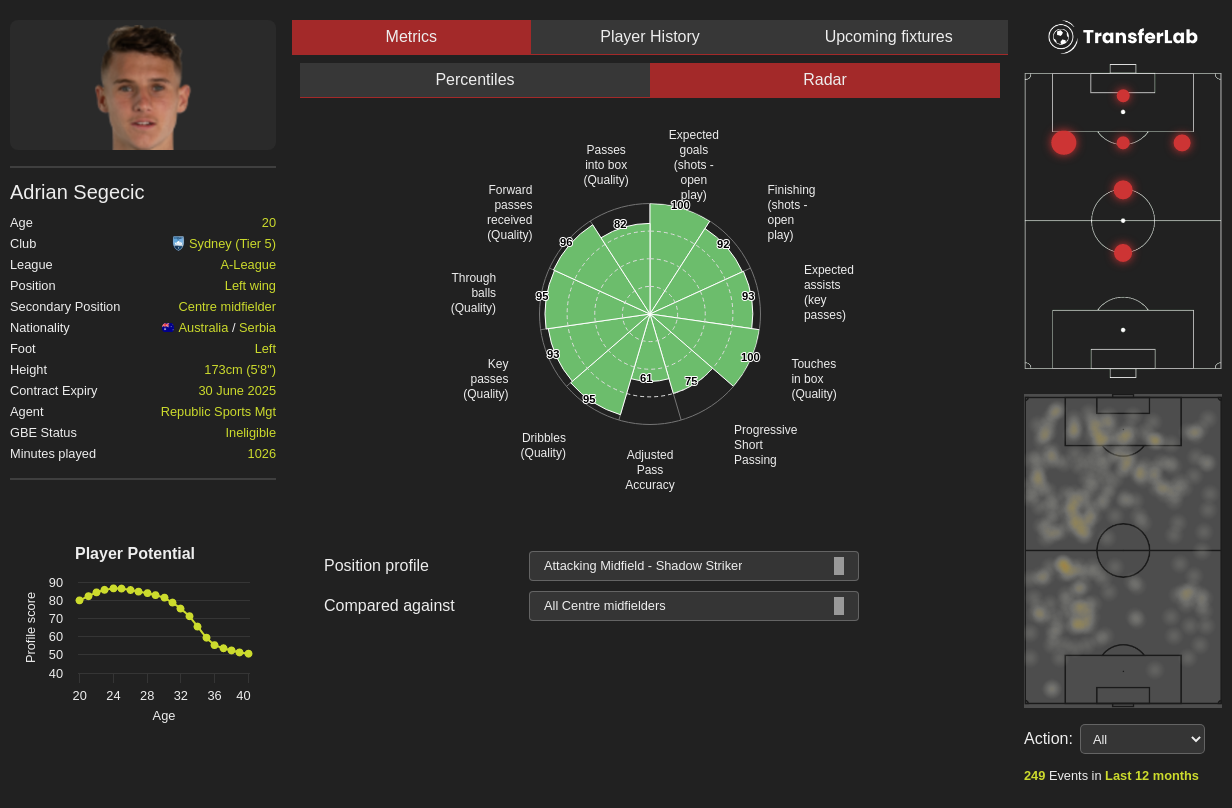
Task: Click the Last 12 months text
Action: coord(1152,776)
